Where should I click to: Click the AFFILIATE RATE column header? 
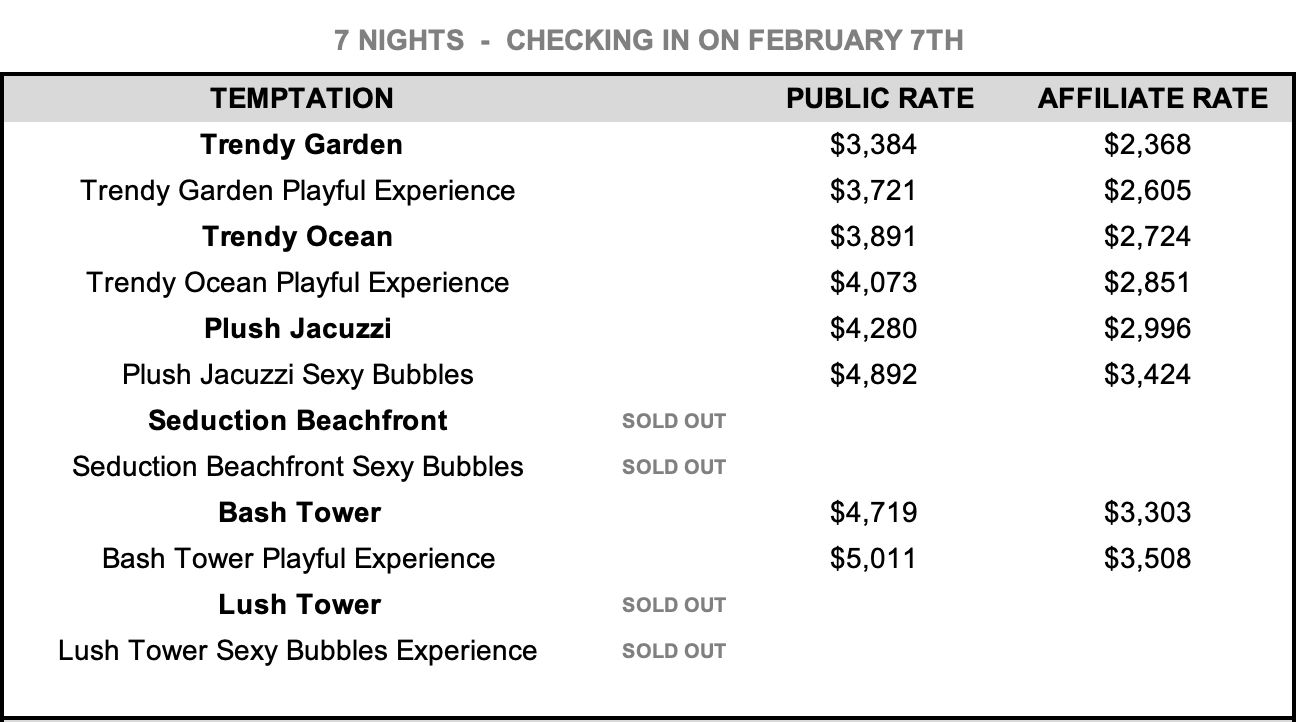(1152, 98)
